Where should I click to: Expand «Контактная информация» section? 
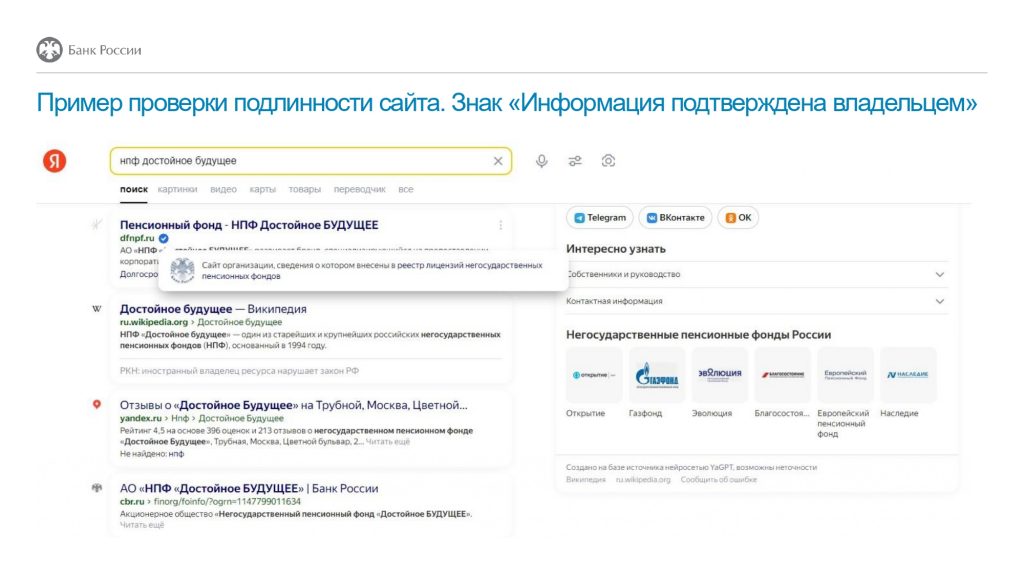(x=756, y=301)
